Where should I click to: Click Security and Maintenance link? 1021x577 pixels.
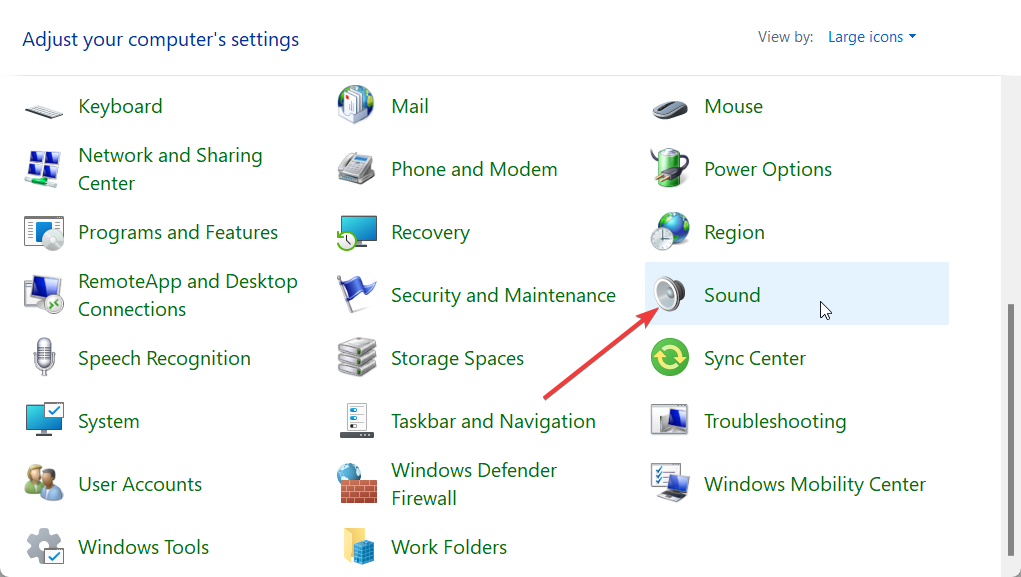(x=503, y=296)
